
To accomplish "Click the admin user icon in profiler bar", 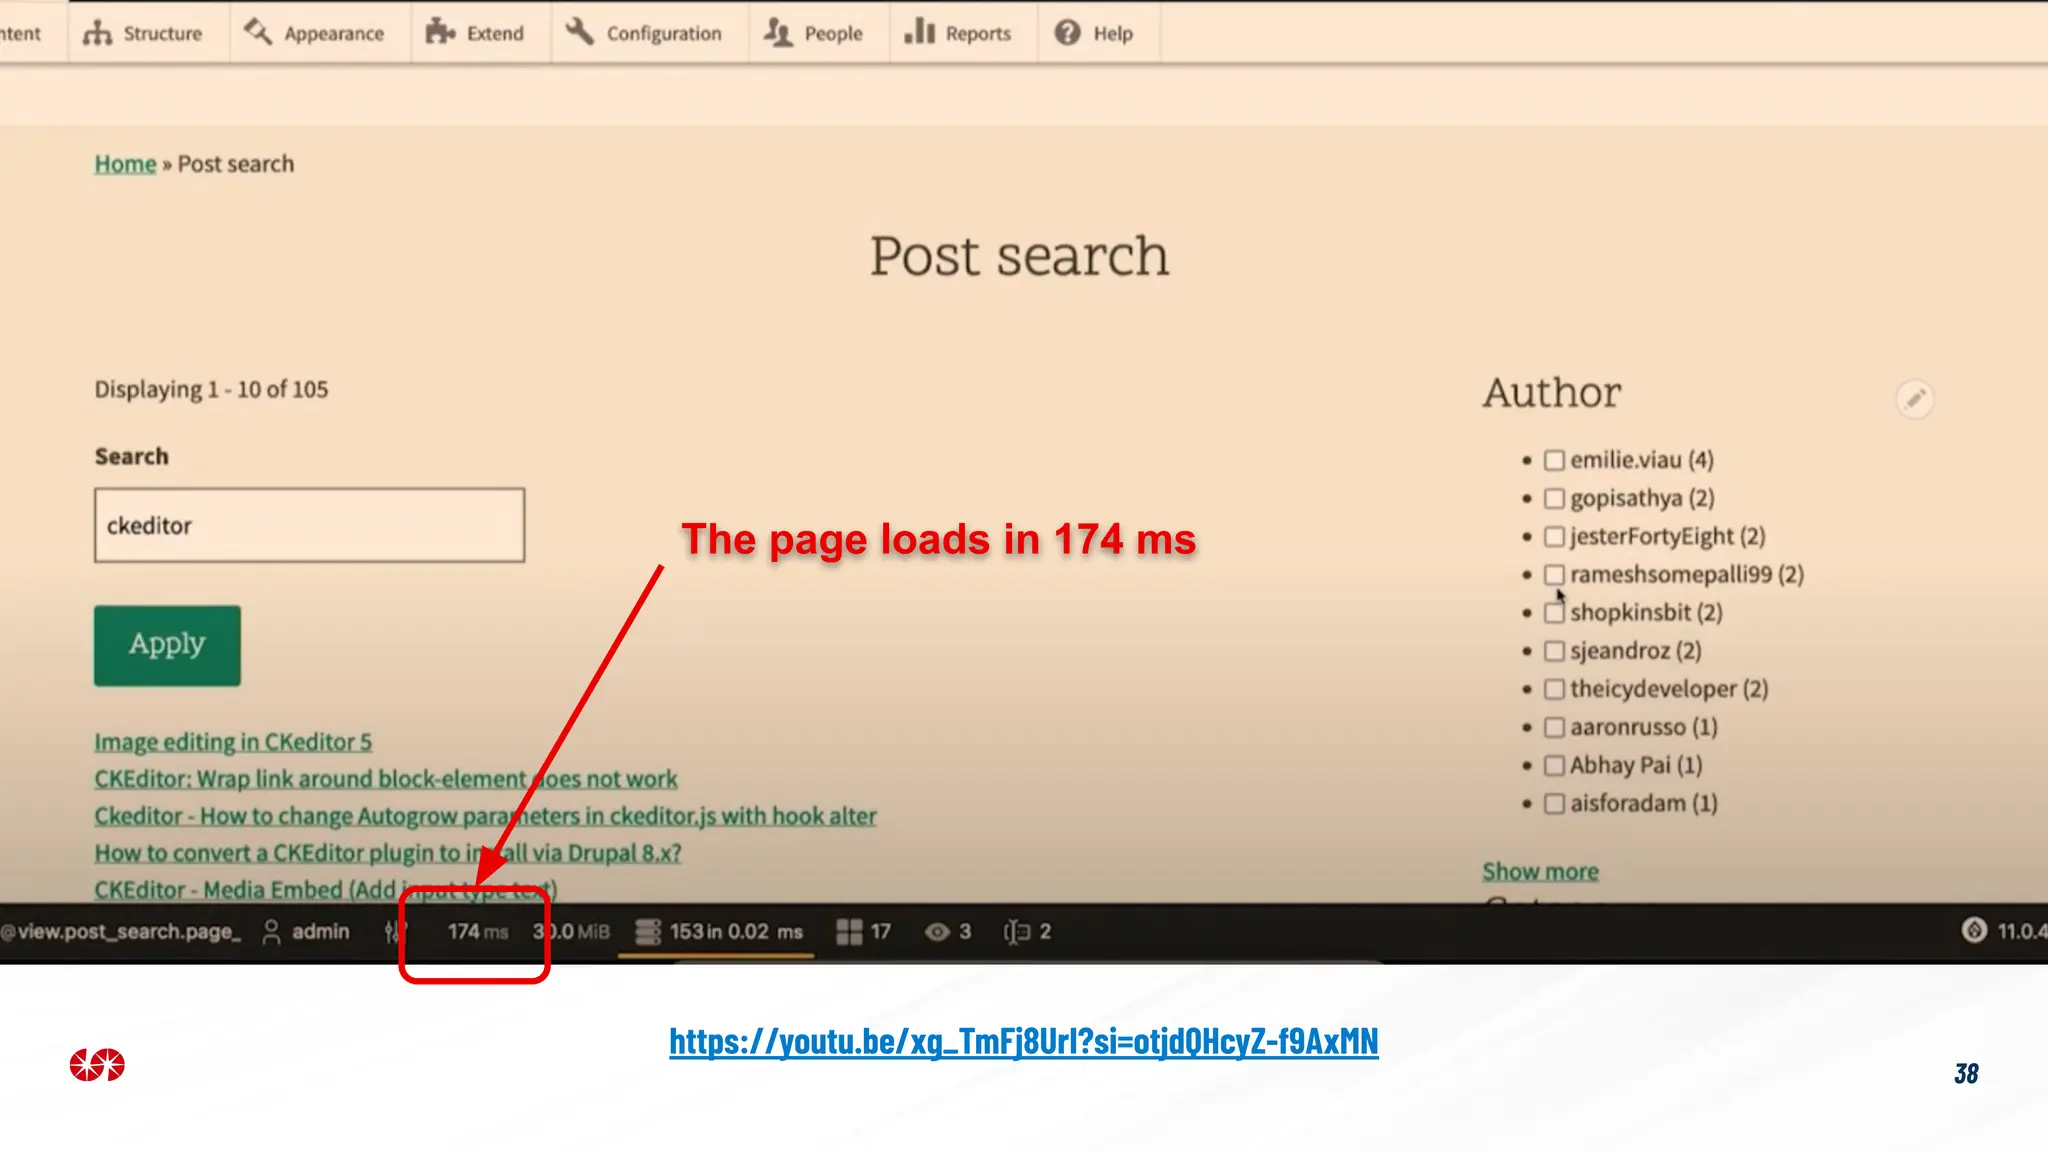I will (x=271, y=932).
